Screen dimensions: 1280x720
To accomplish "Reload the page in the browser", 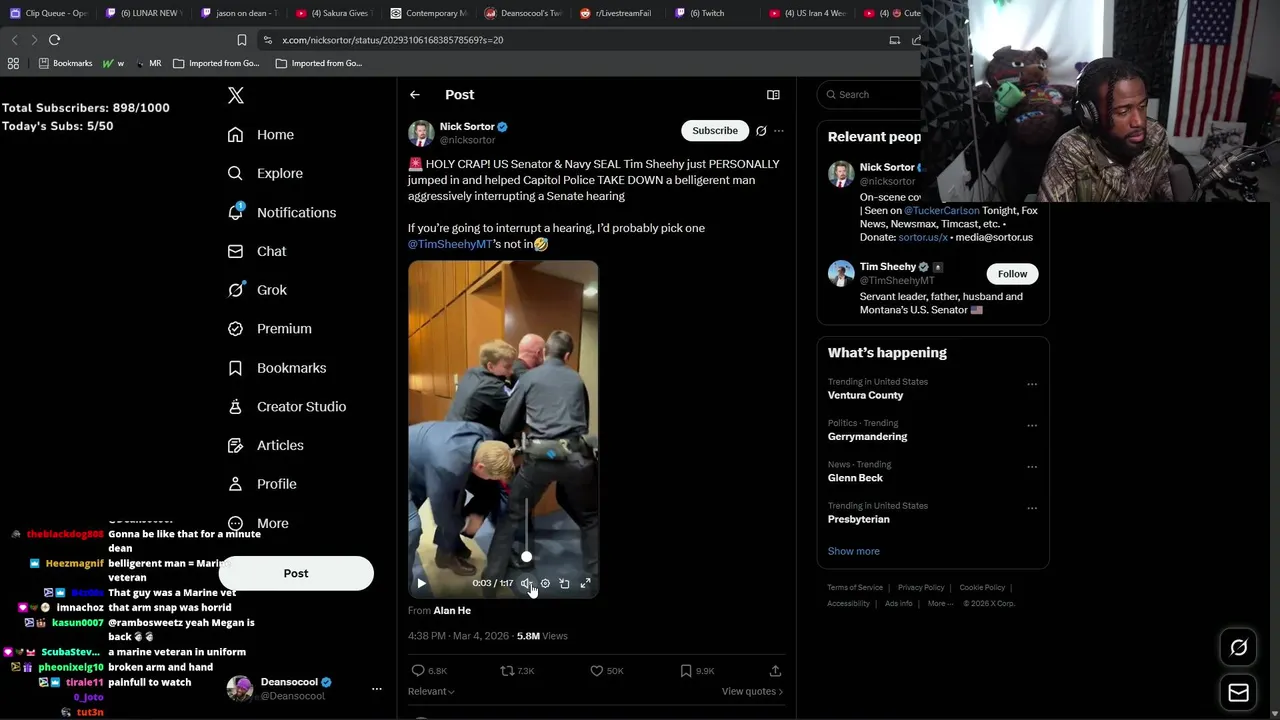I will [54, 40].
